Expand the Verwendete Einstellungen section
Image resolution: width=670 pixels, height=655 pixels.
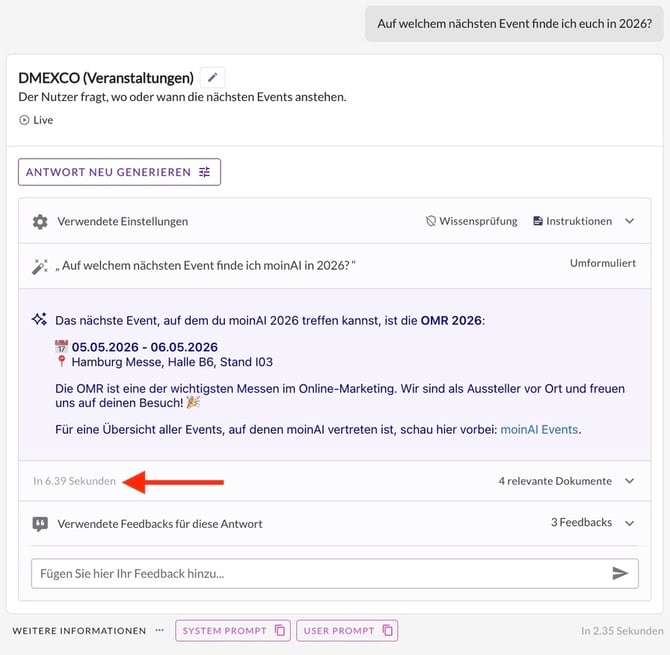point(629,221)
